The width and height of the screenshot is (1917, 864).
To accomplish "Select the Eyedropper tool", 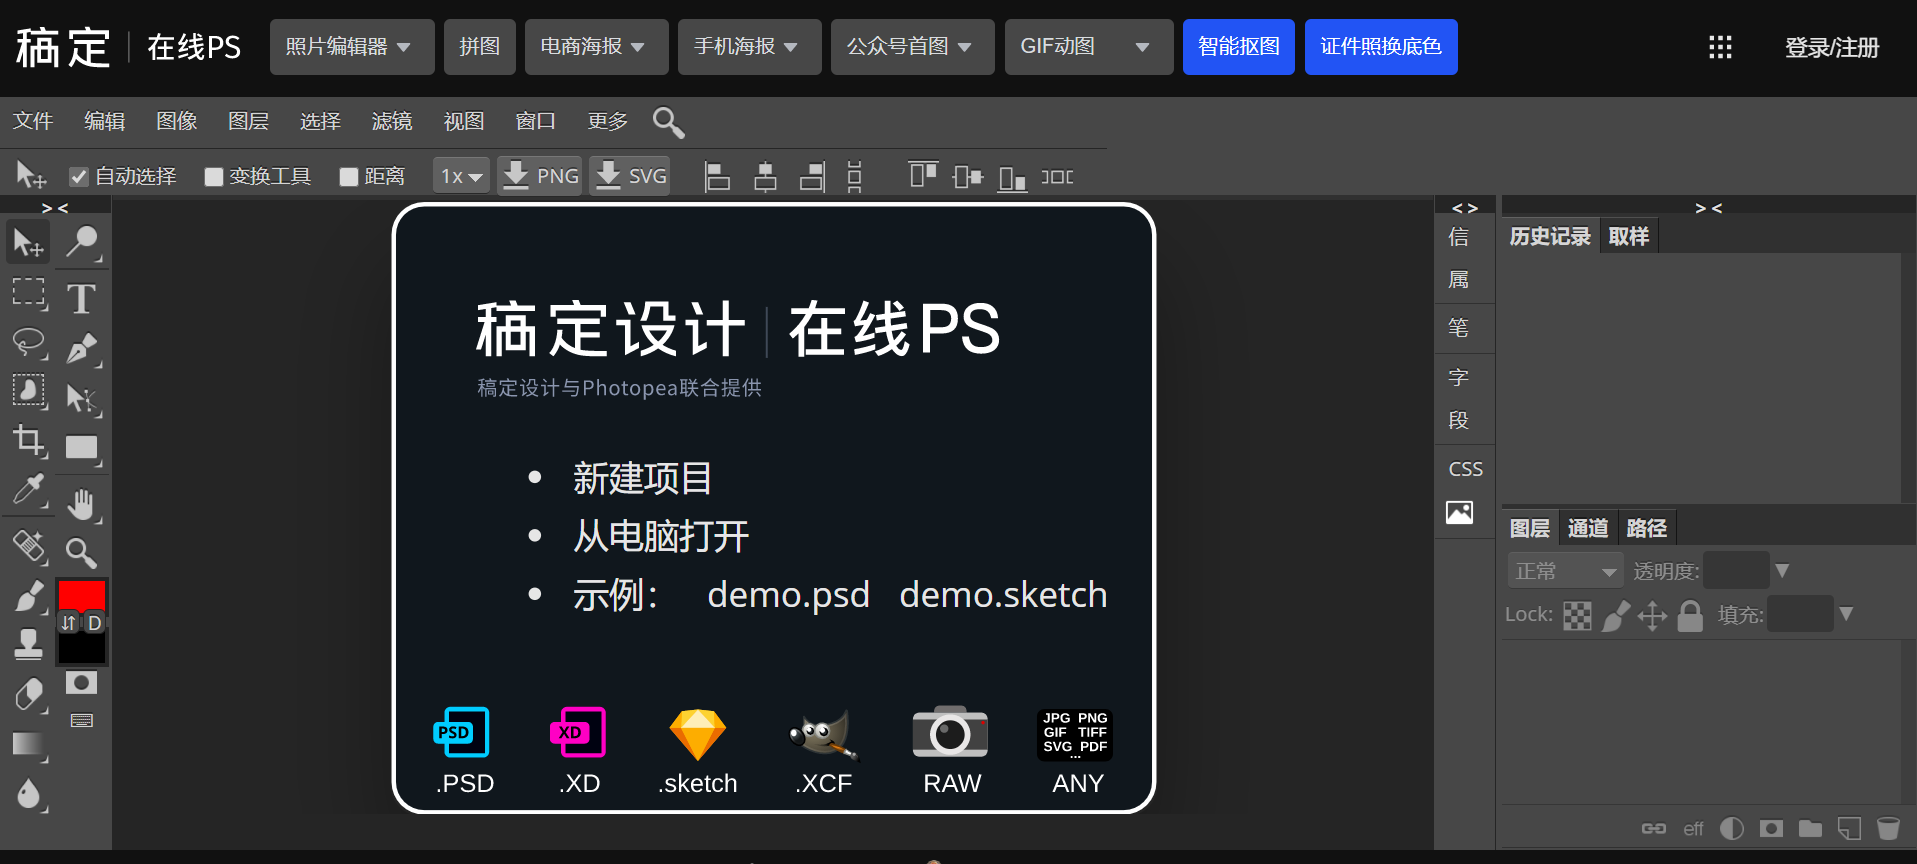I will (28, 489).
